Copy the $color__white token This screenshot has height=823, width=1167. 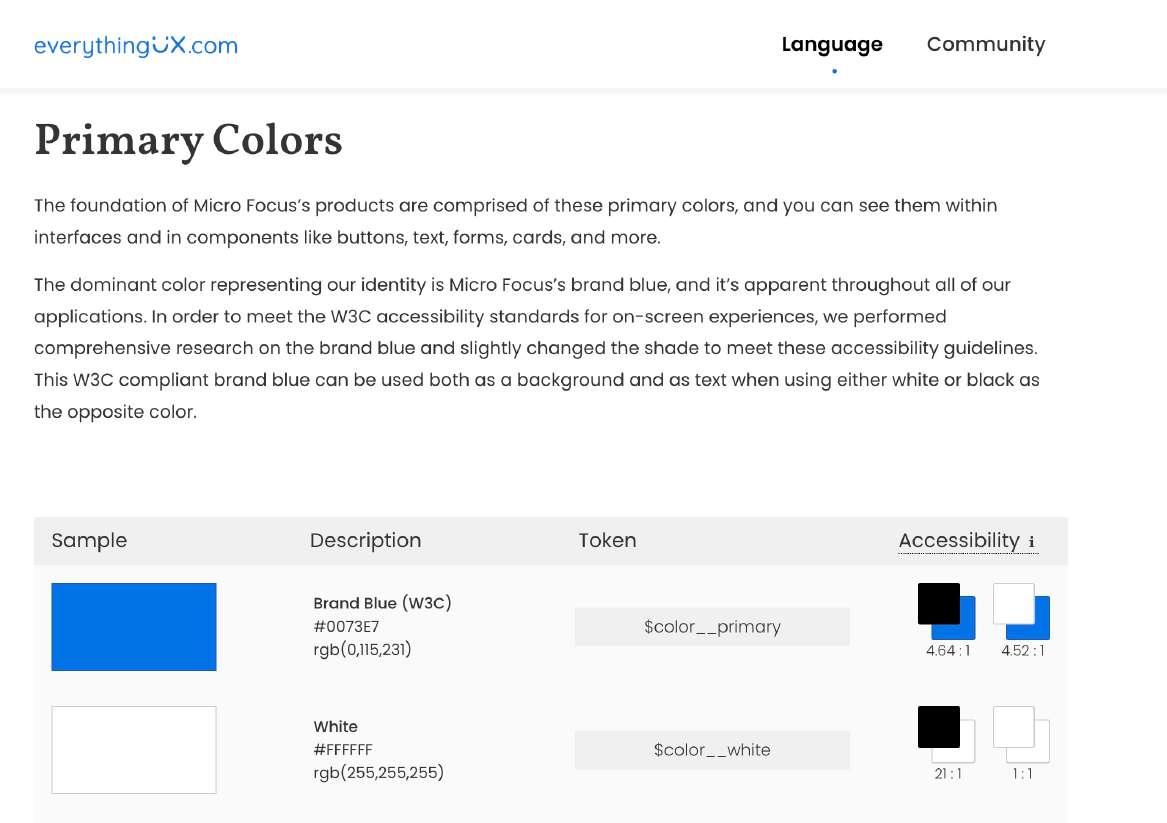coord(712,750)
